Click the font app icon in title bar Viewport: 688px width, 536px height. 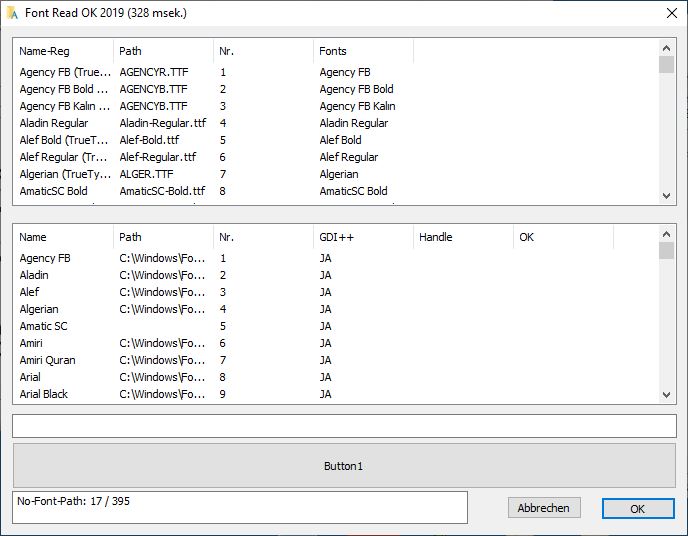point(12,13)
